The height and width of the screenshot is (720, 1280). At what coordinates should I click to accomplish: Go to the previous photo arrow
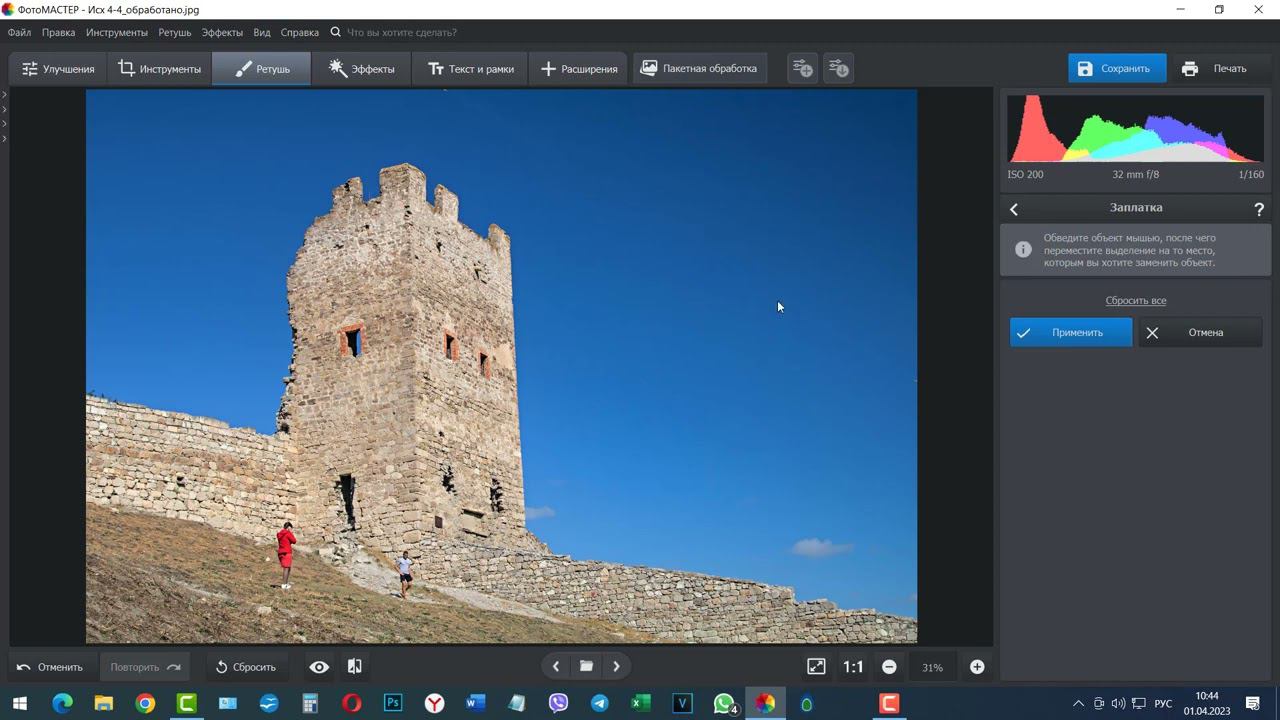556,667
